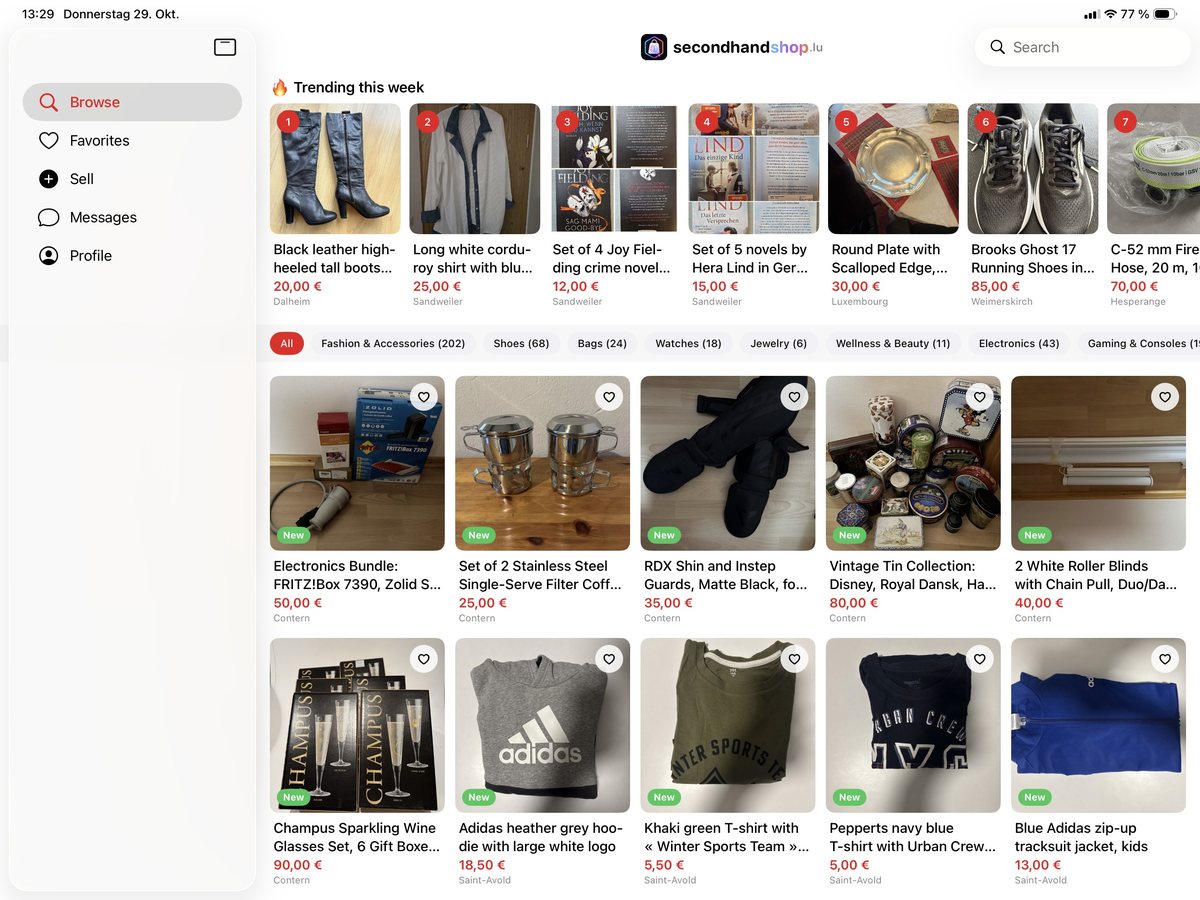Click the Favorites heart icon in sidebar
This screenshot has height=900, width=1200.
[48, 141]
